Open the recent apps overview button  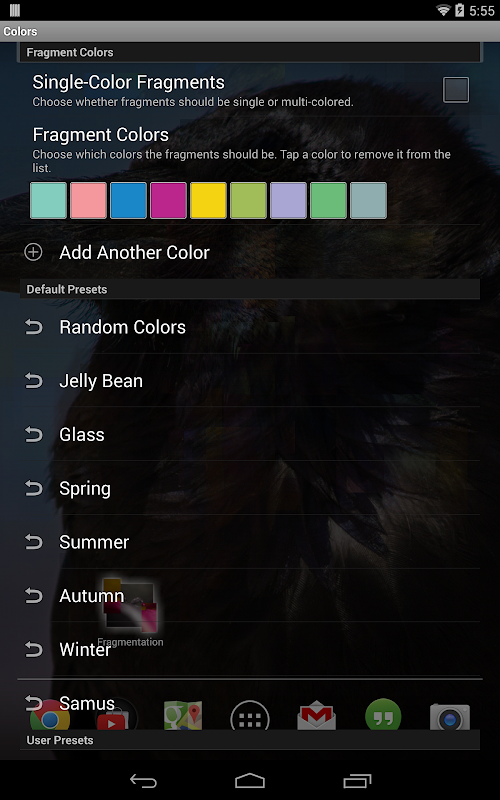point(357,781)
